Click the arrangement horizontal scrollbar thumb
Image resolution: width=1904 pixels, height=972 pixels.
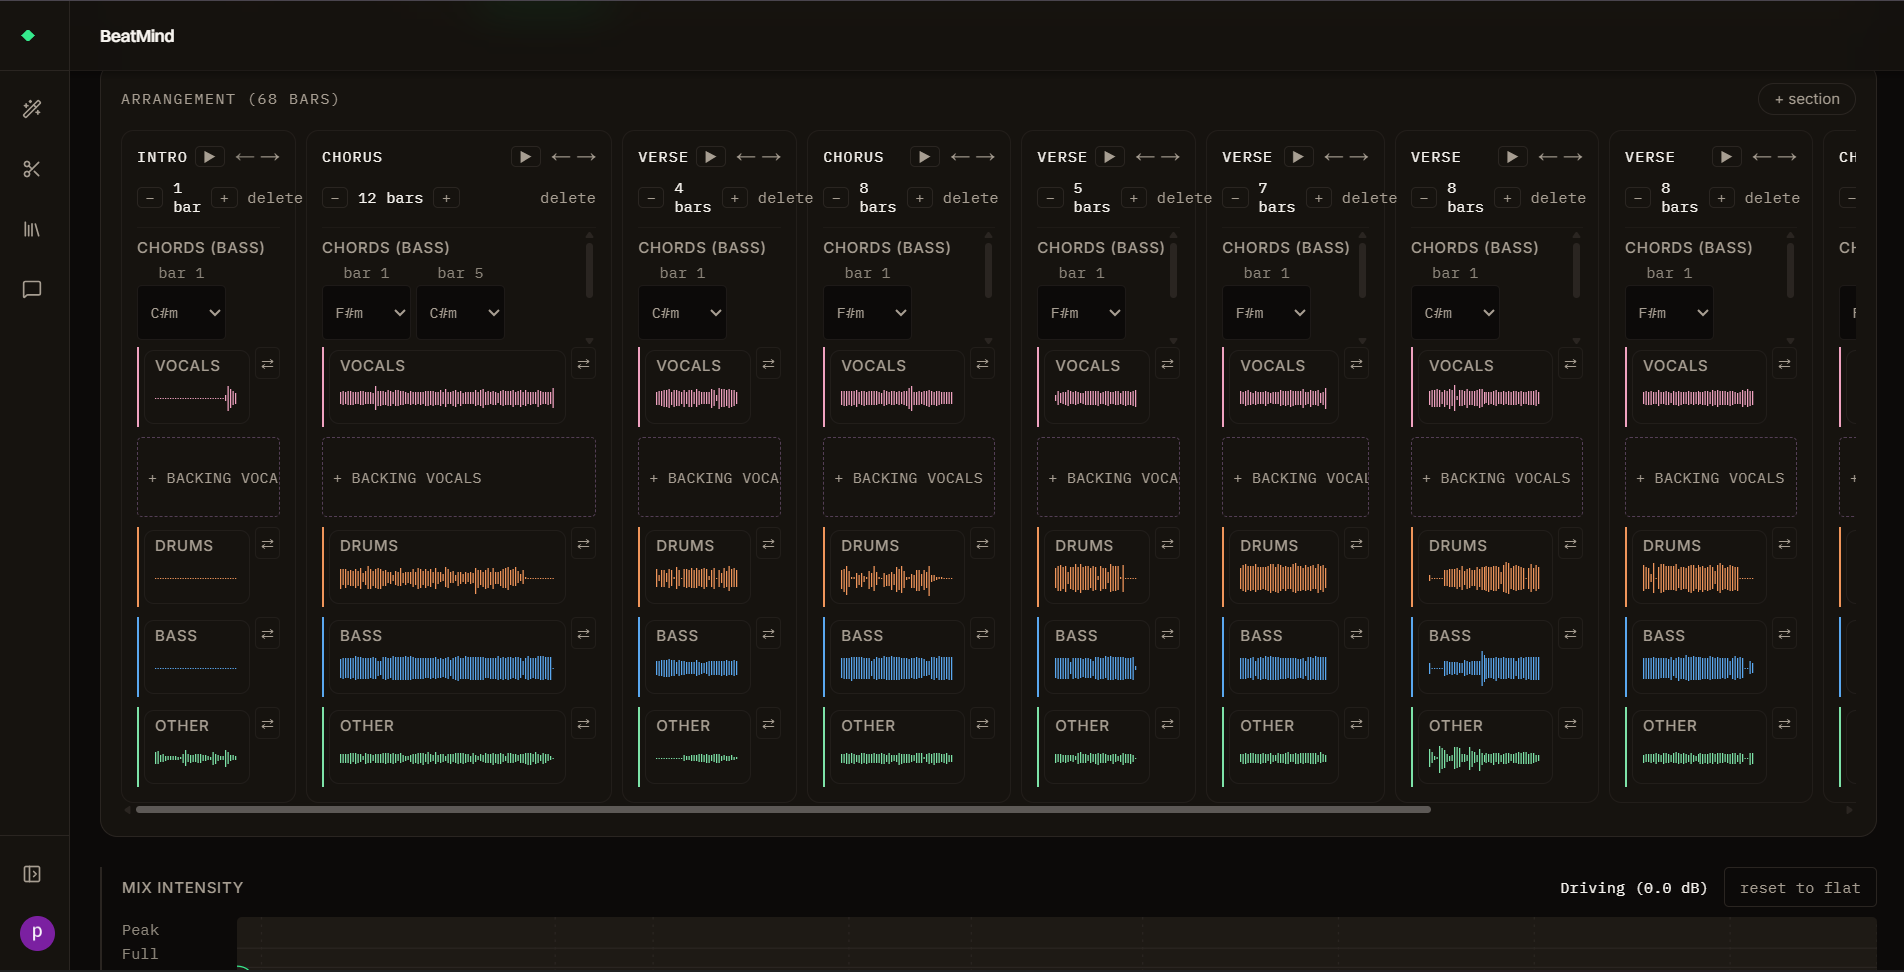783,809
